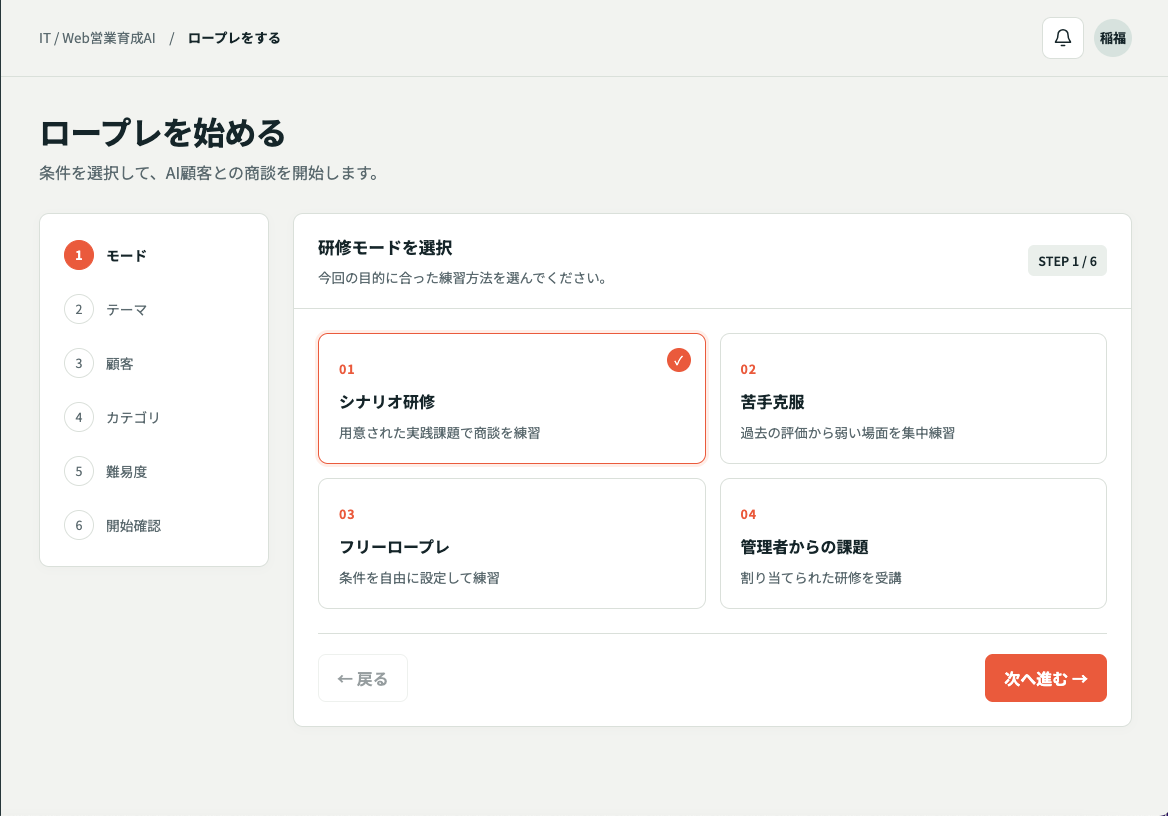Click the 研修モードを選択 title
Viewport: 1168px width, 816px height.
385,247
